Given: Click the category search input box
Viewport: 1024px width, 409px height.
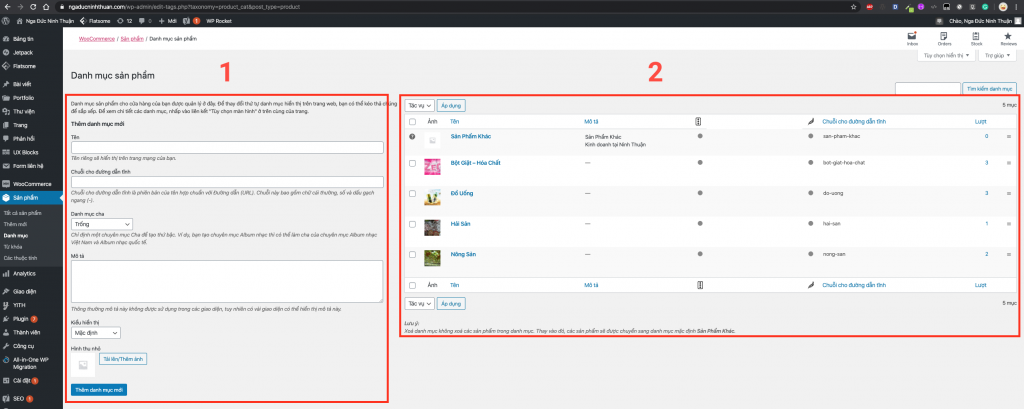Looking at the screenshot, I should pos(927,88).
